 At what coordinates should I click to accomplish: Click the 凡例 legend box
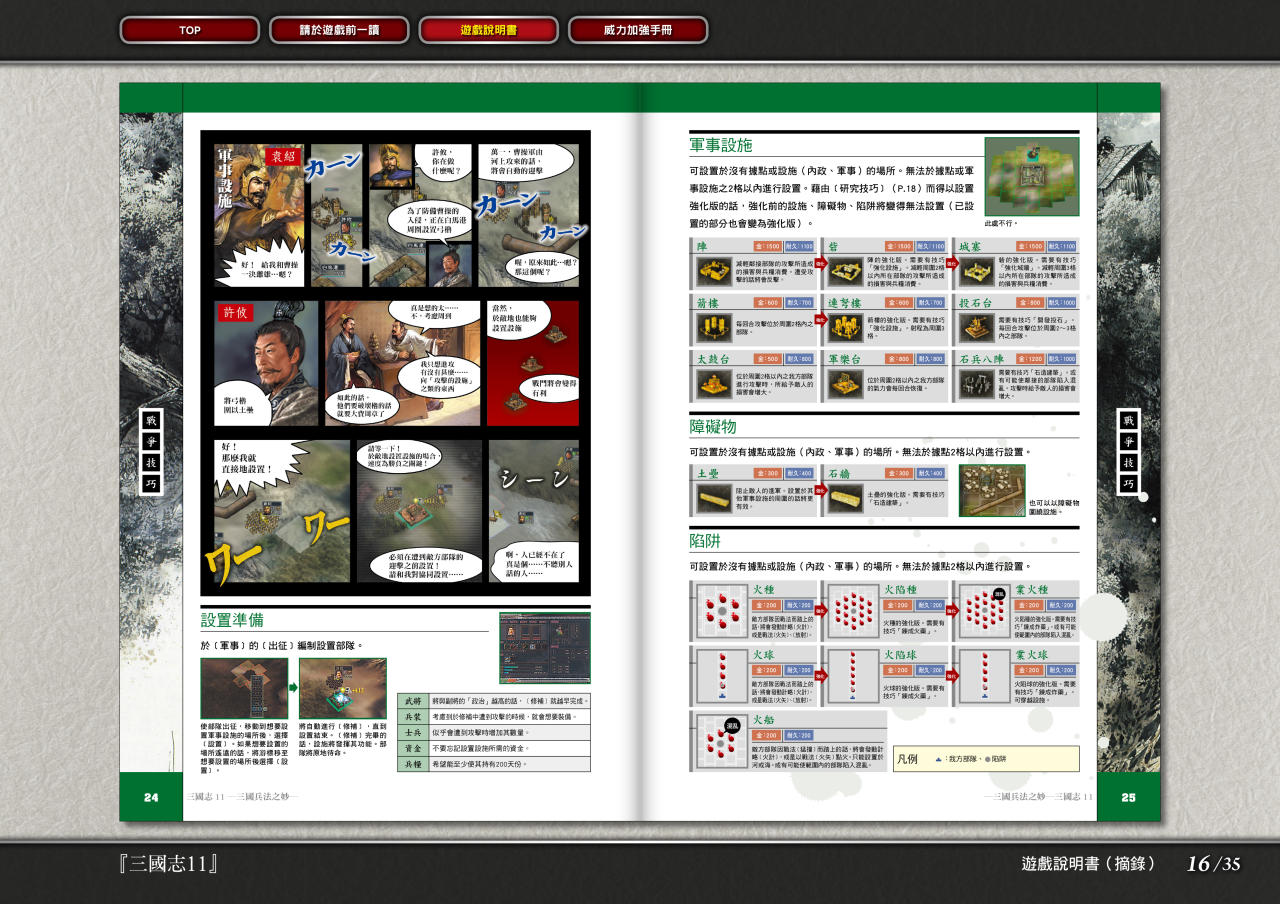click(986, 759)
